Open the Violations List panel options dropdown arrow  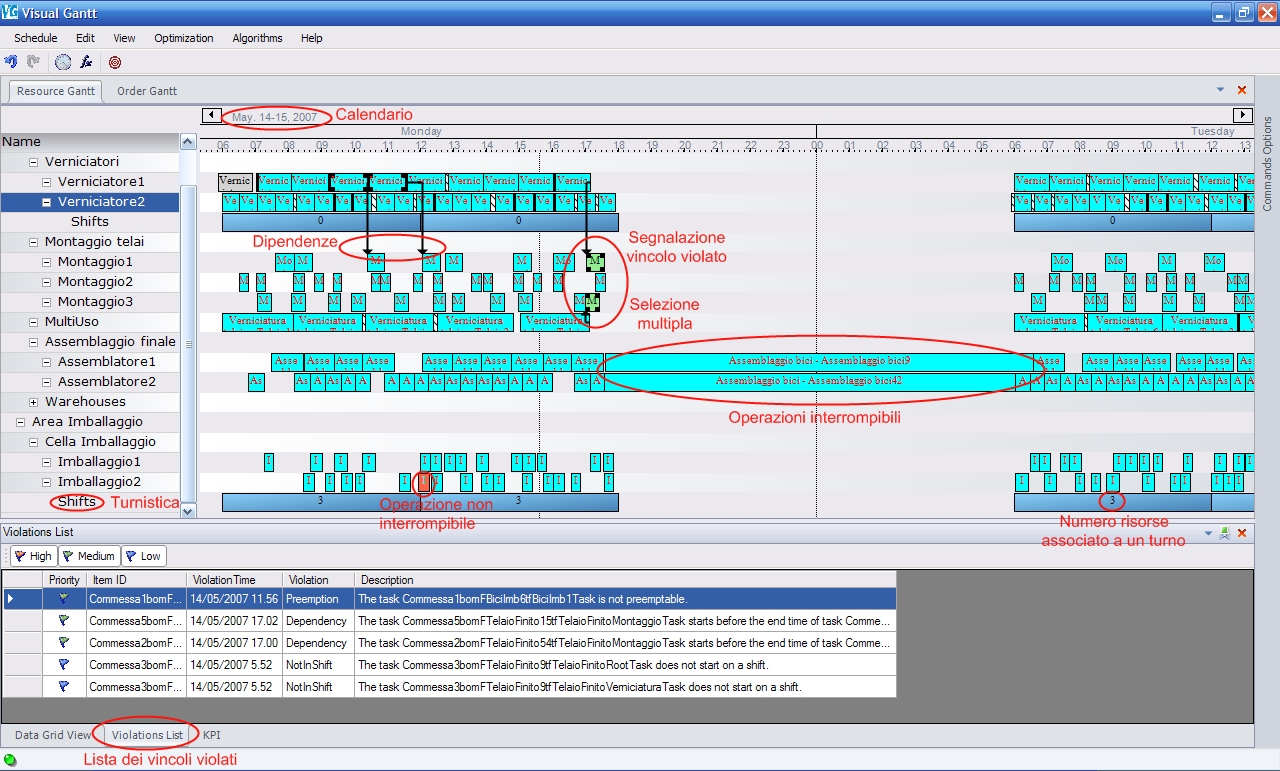(x=1207, y=534)
